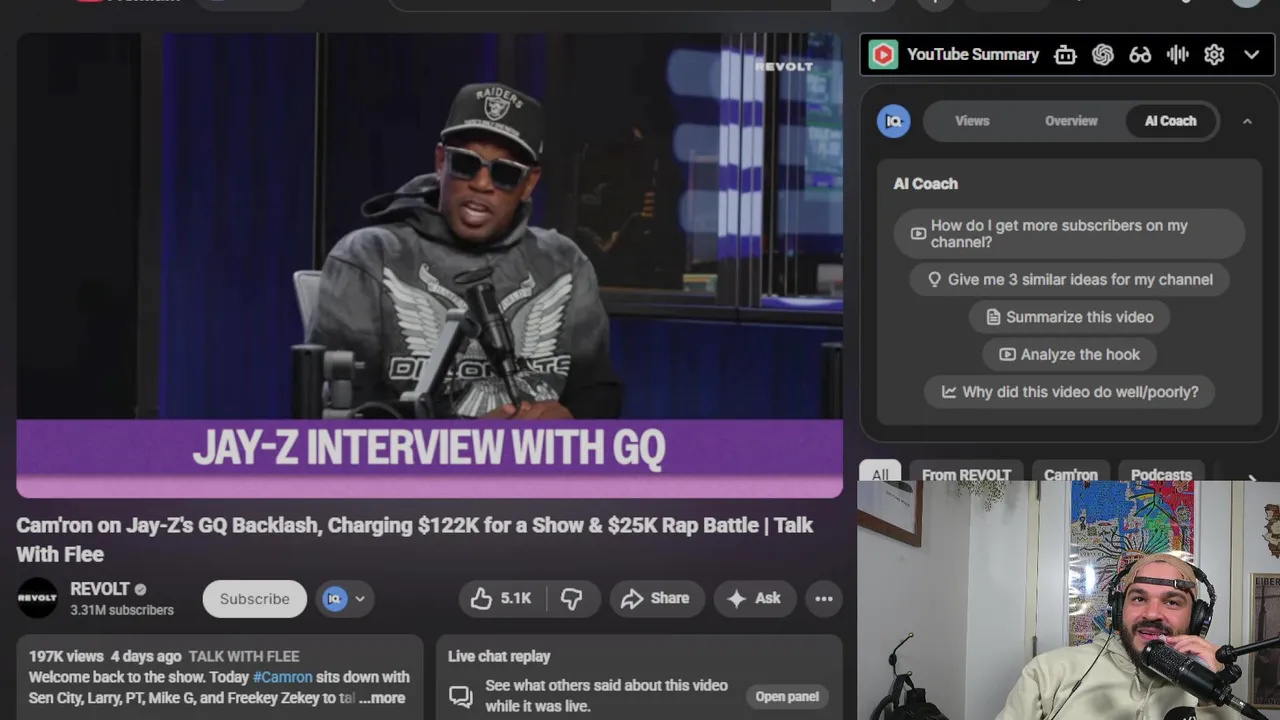Select the AI Coach tab
The image size is (1280, 720).
coord(1170,121)
